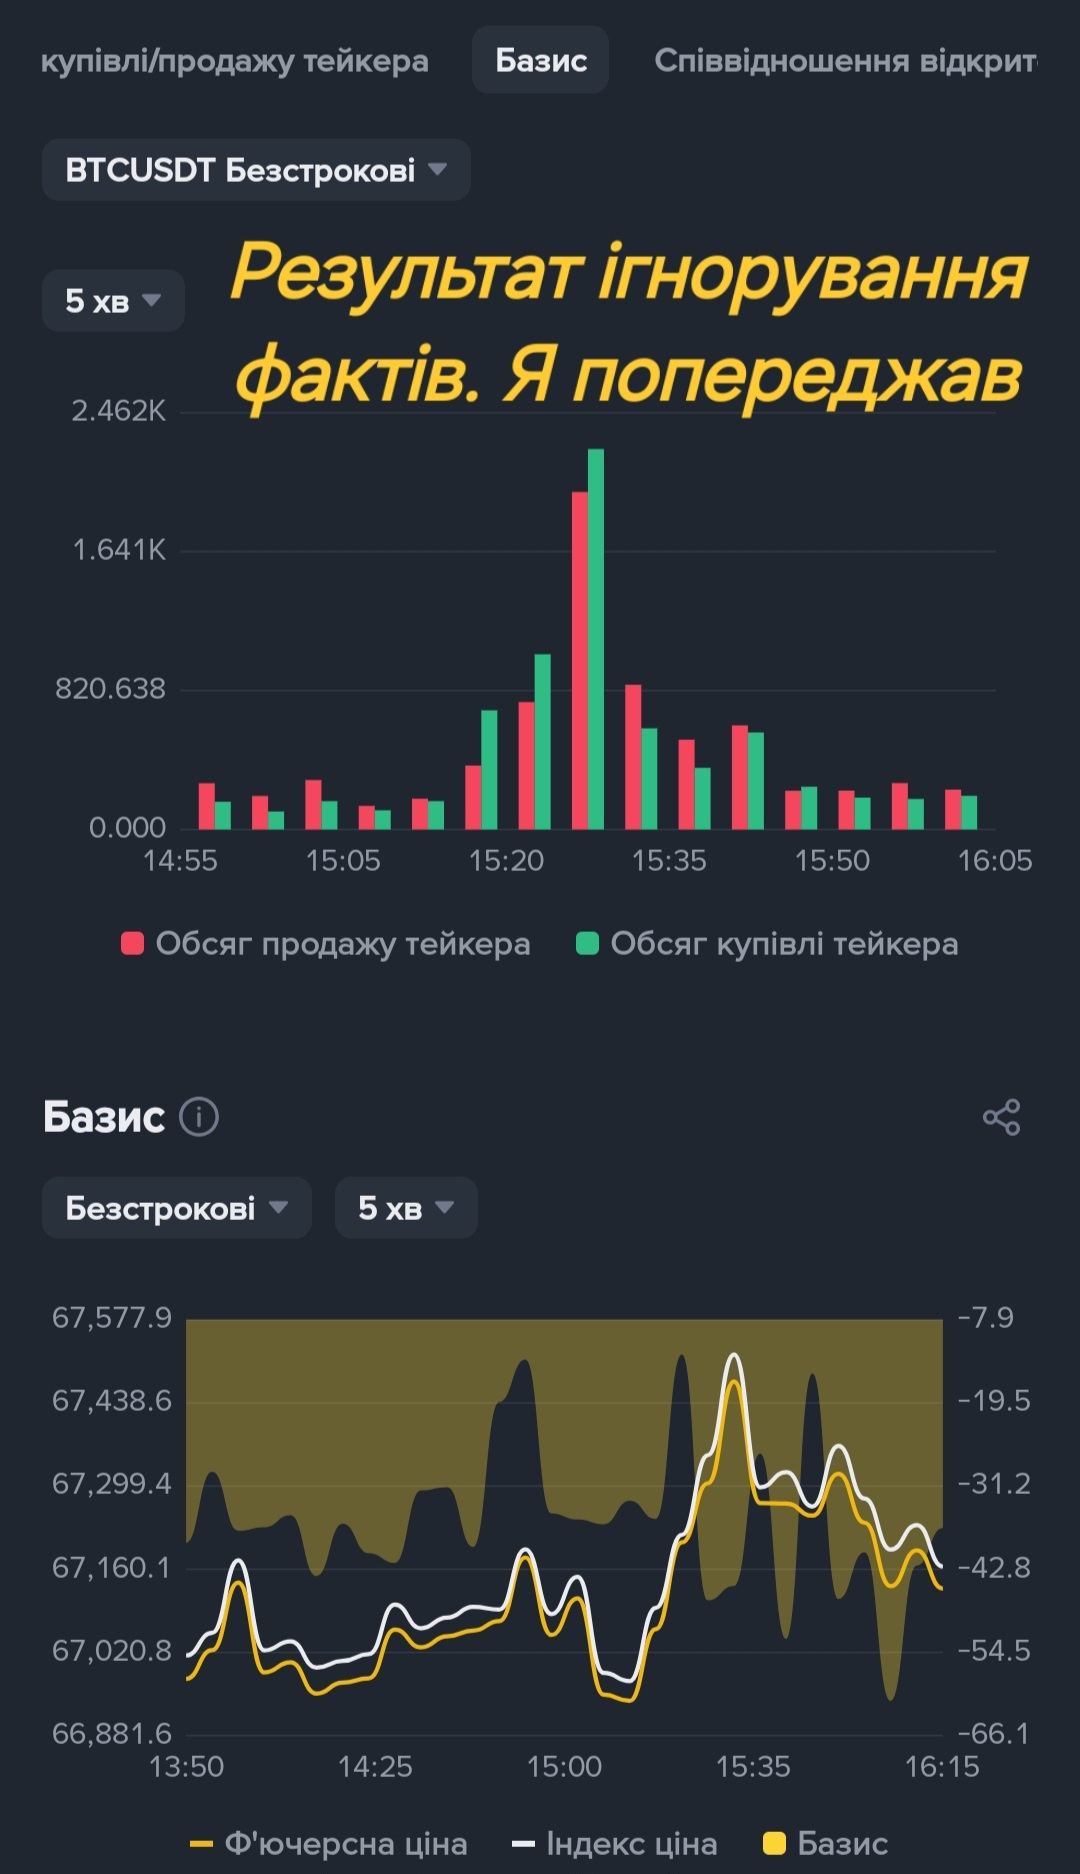Tap the 15:35 label on volume chart

tap(669, 860)
